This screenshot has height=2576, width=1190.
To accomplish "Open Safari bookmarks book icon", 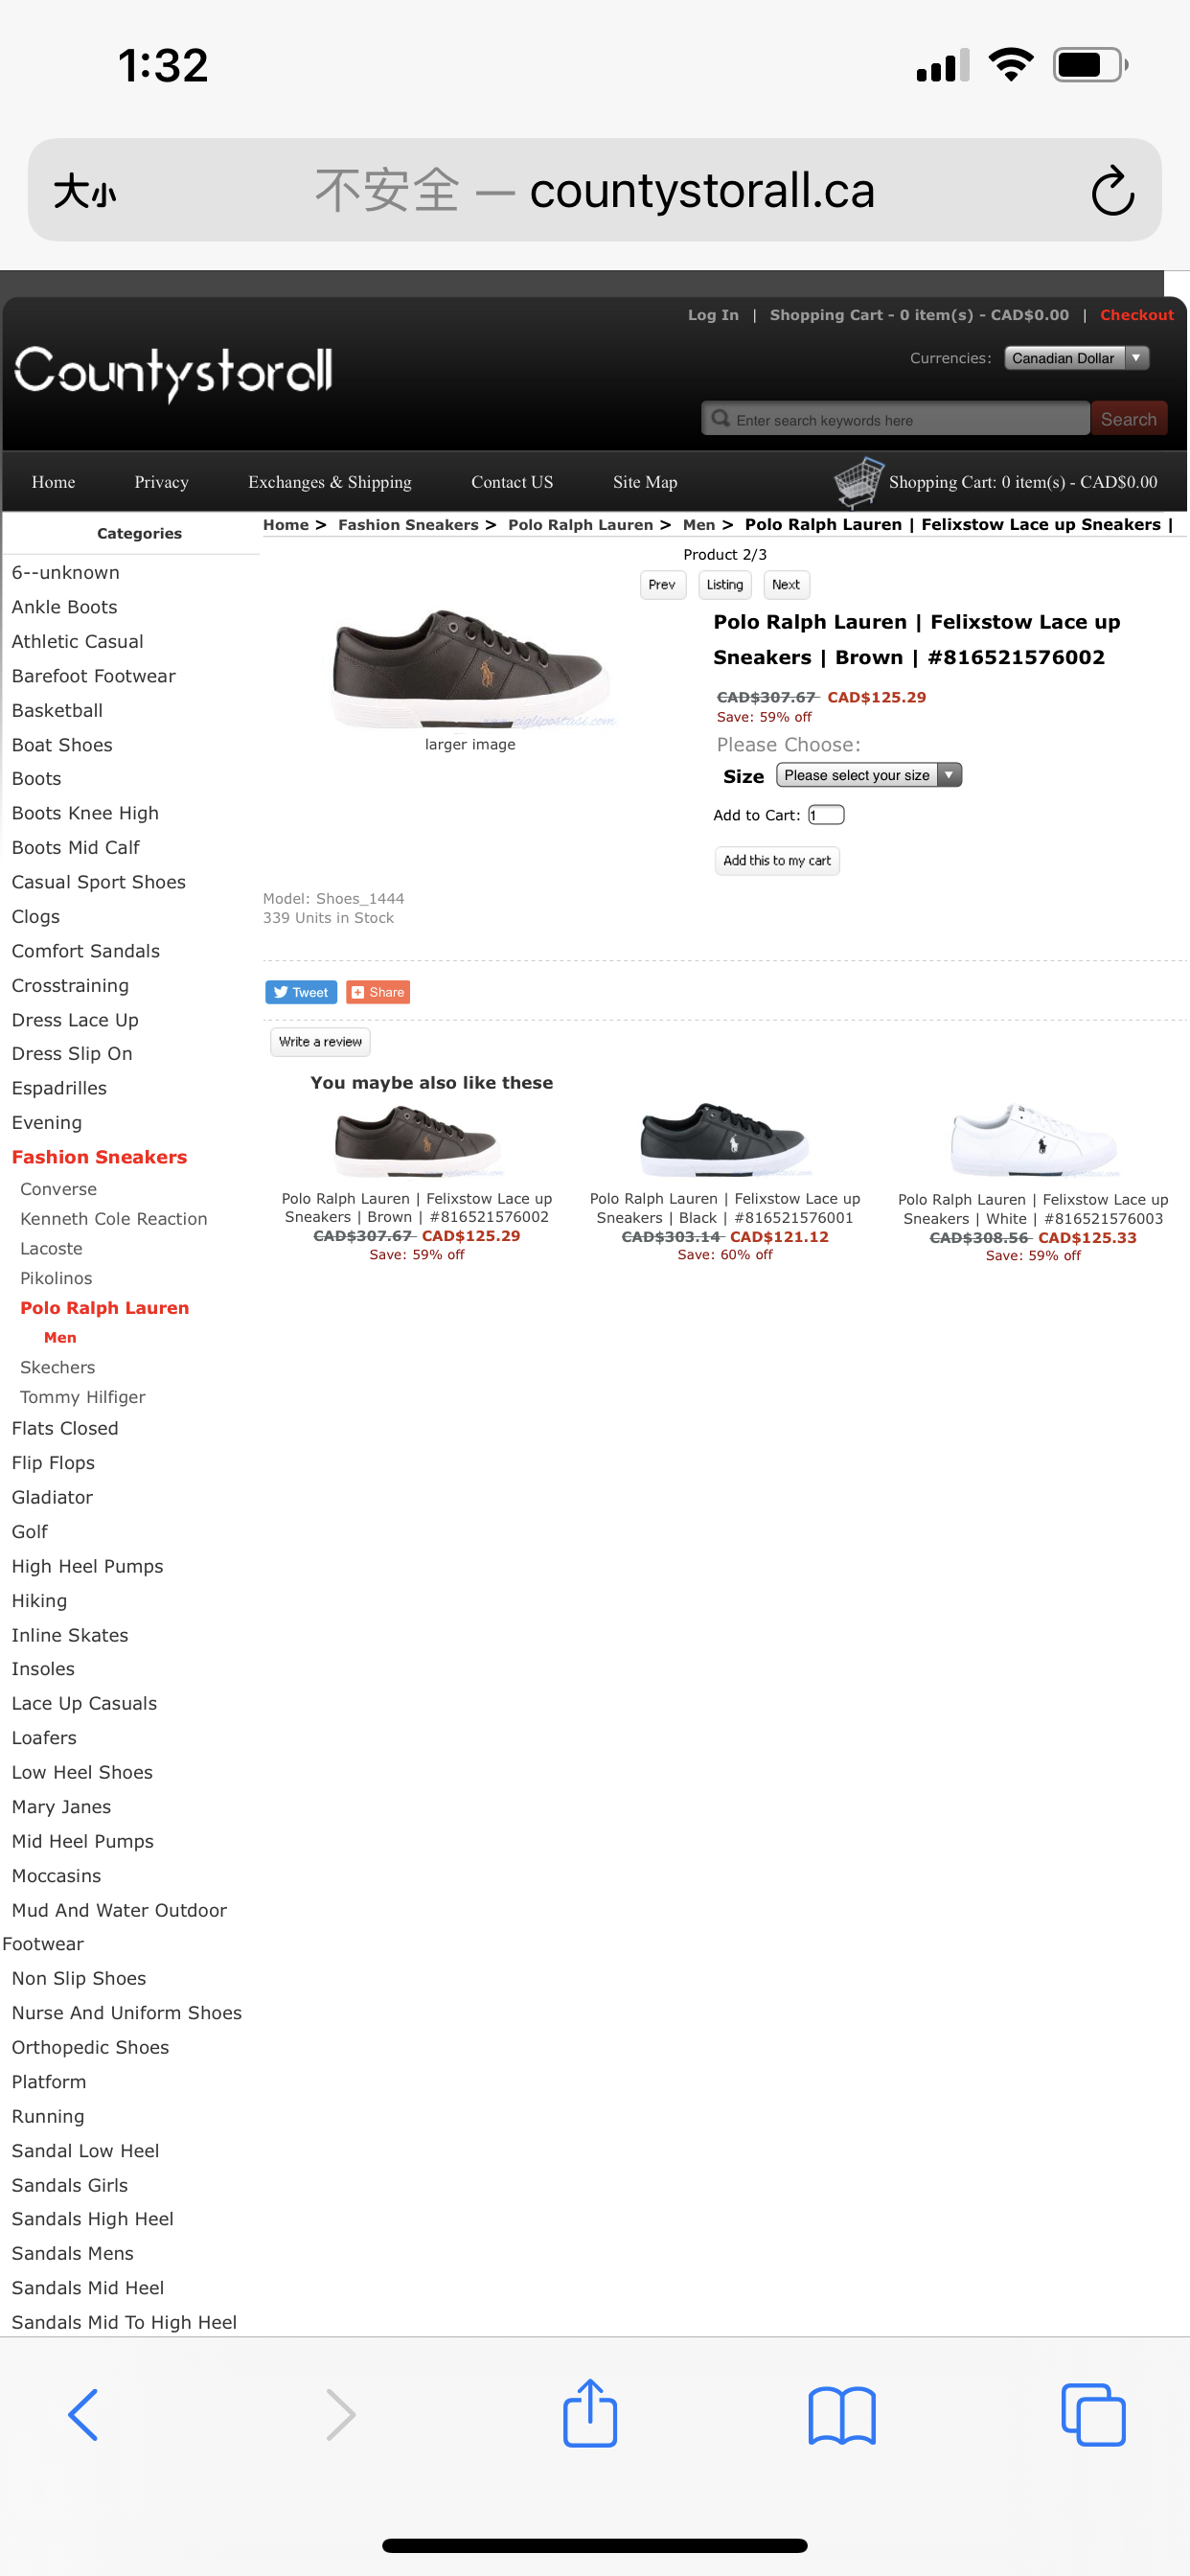I will tap(842, 2414).
